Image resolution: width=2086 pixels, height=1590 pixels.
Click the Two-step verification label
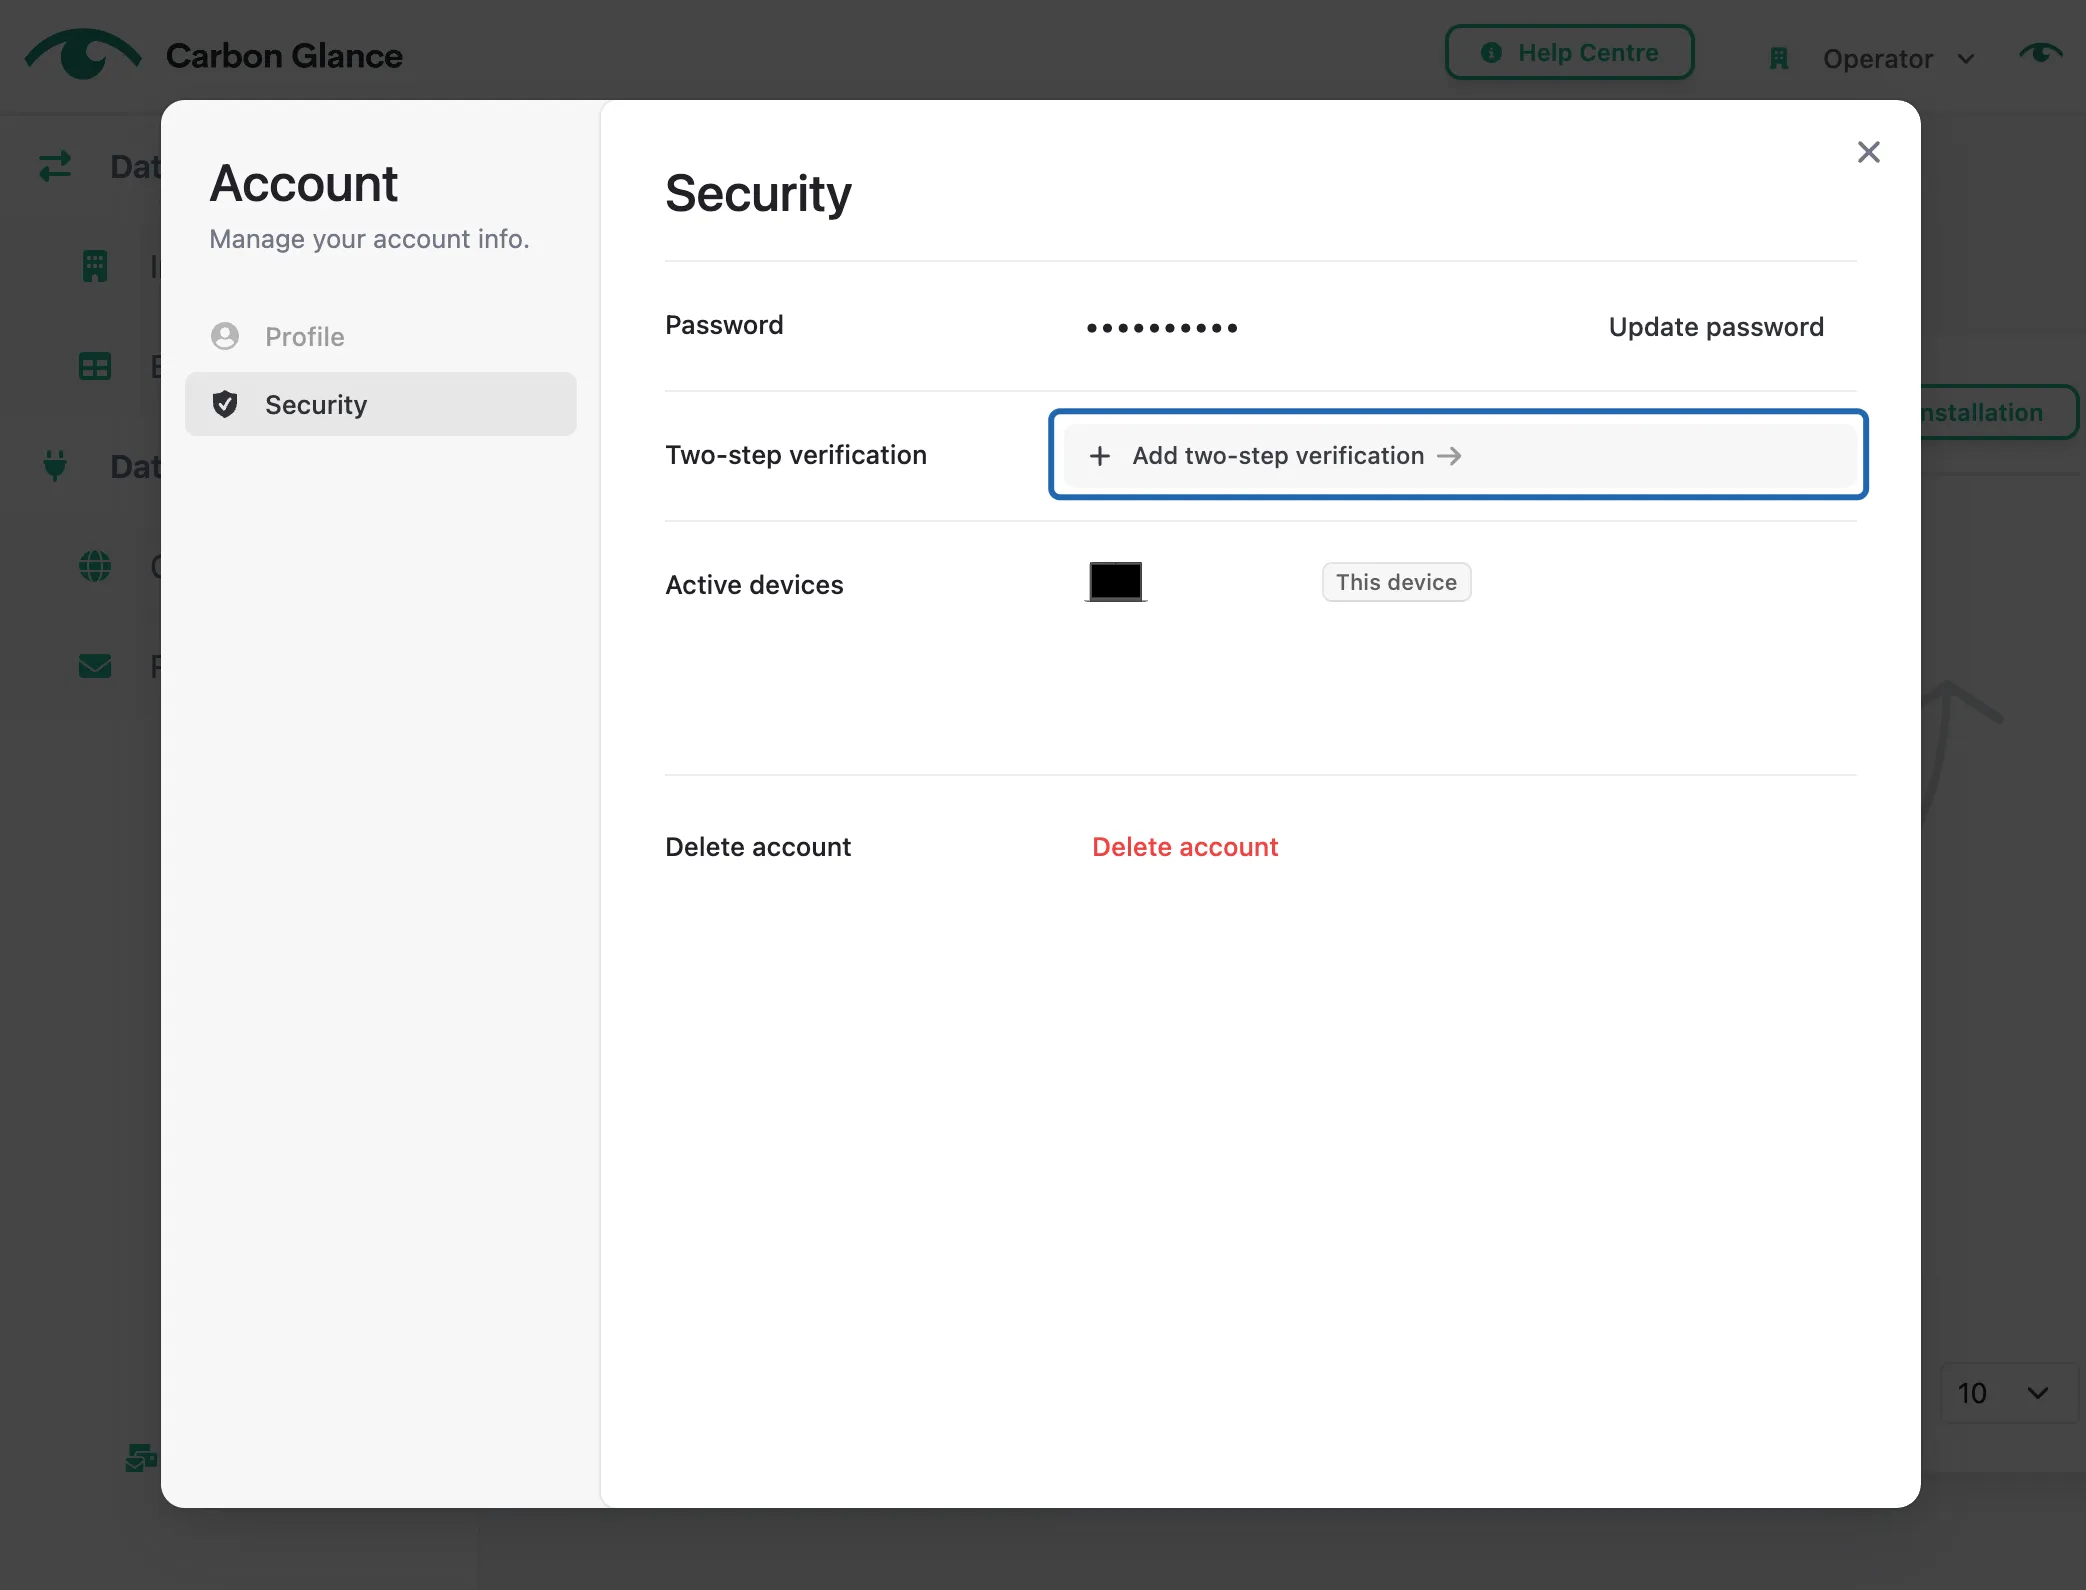[796, 455]
